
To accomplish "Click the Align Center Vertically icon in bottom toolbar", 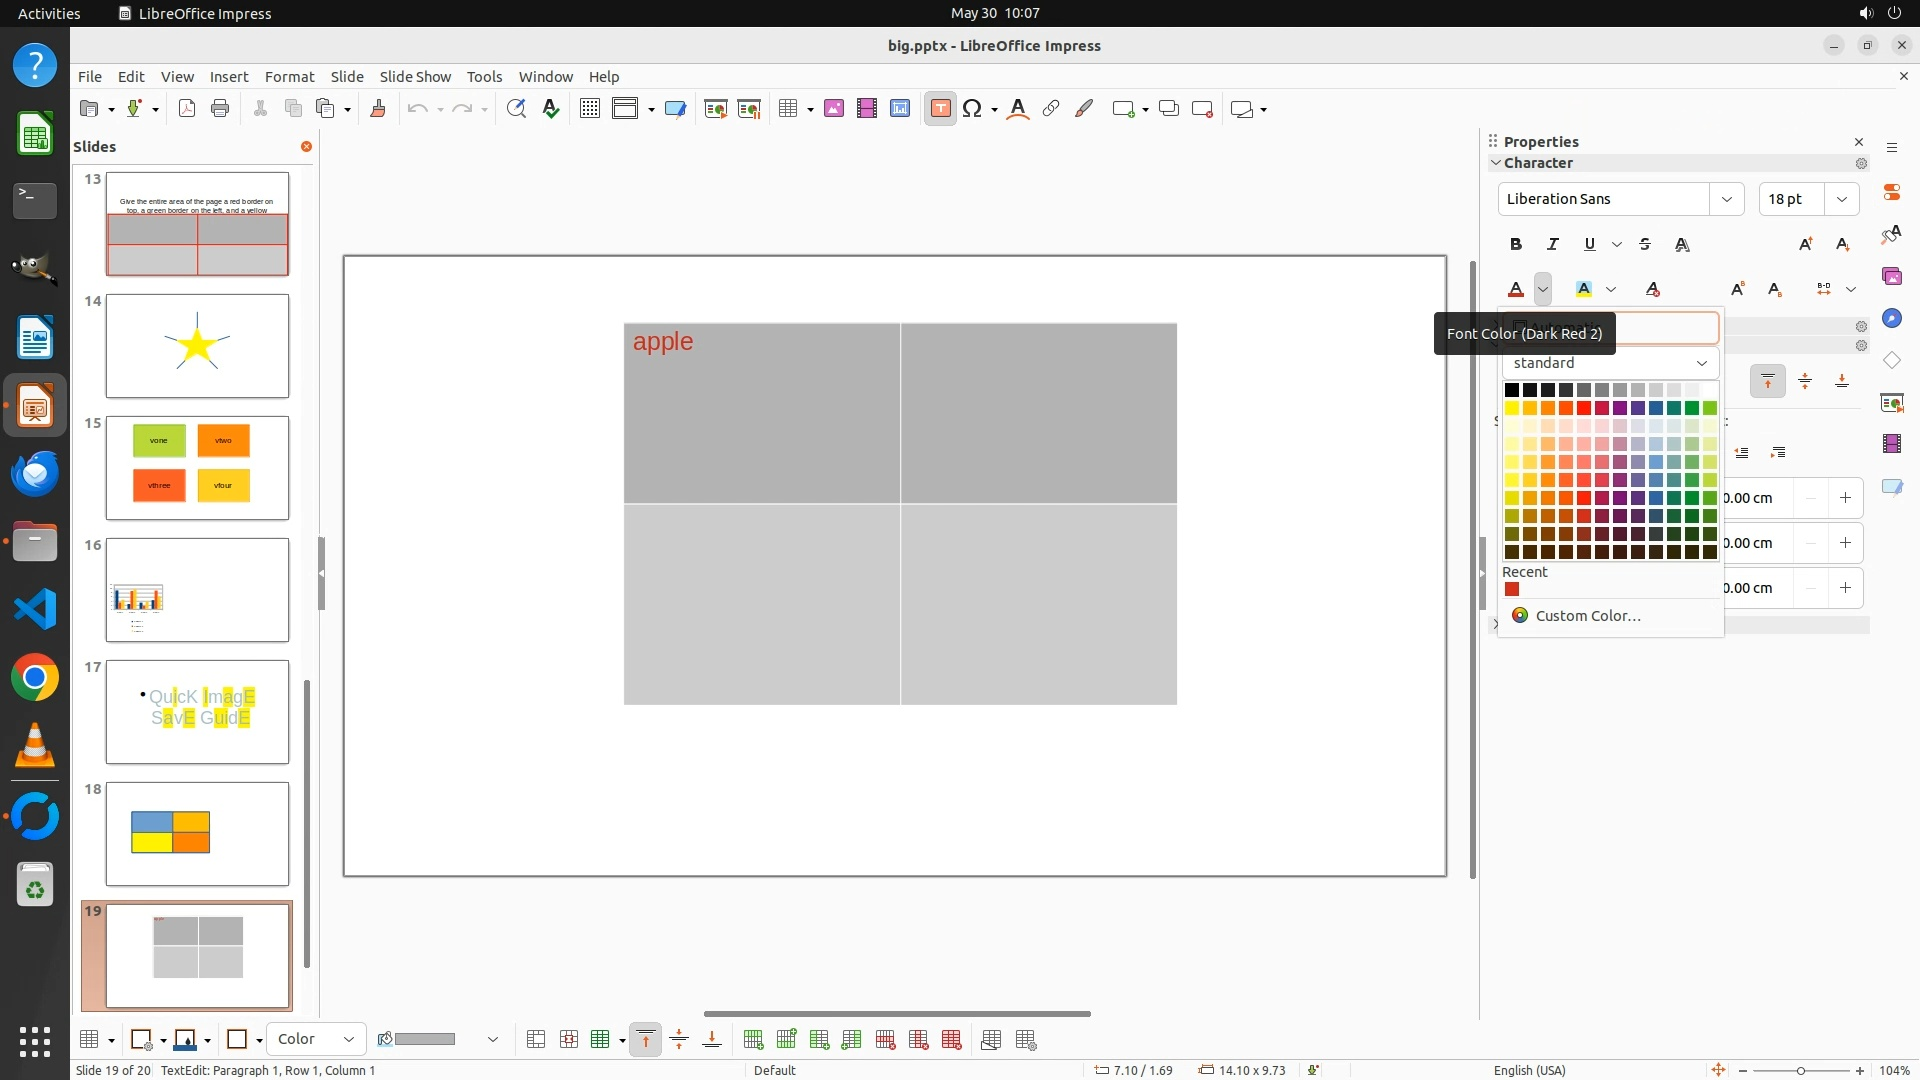I will pos(679,1039).
